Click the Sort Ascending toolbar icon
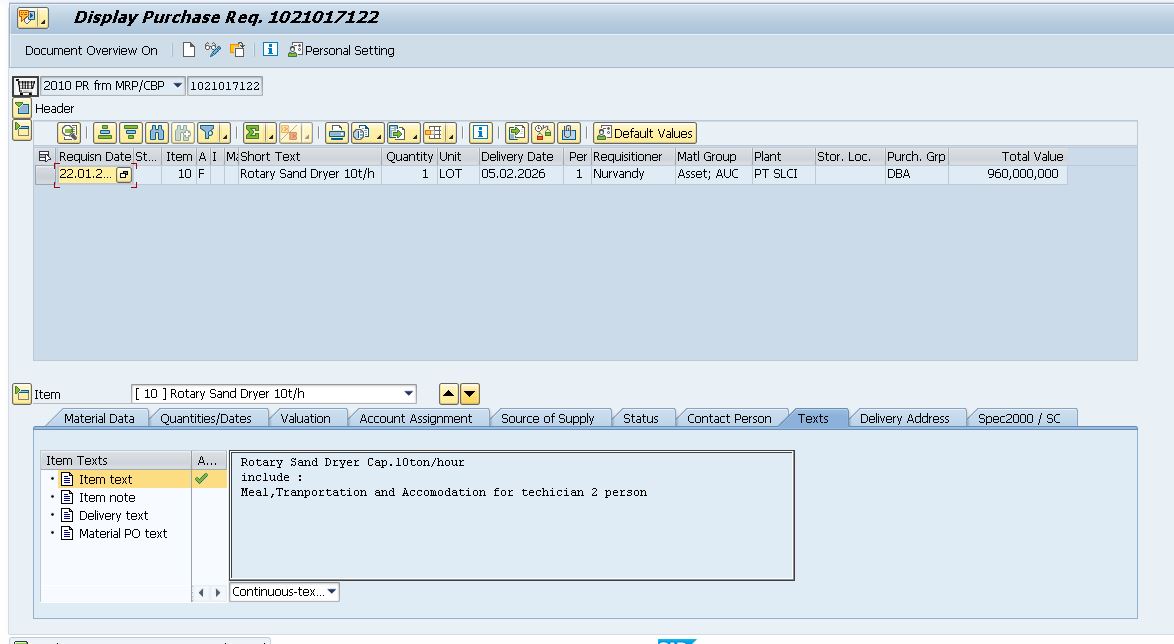Viewport: 1174px width, 644px height. [105, 133]
